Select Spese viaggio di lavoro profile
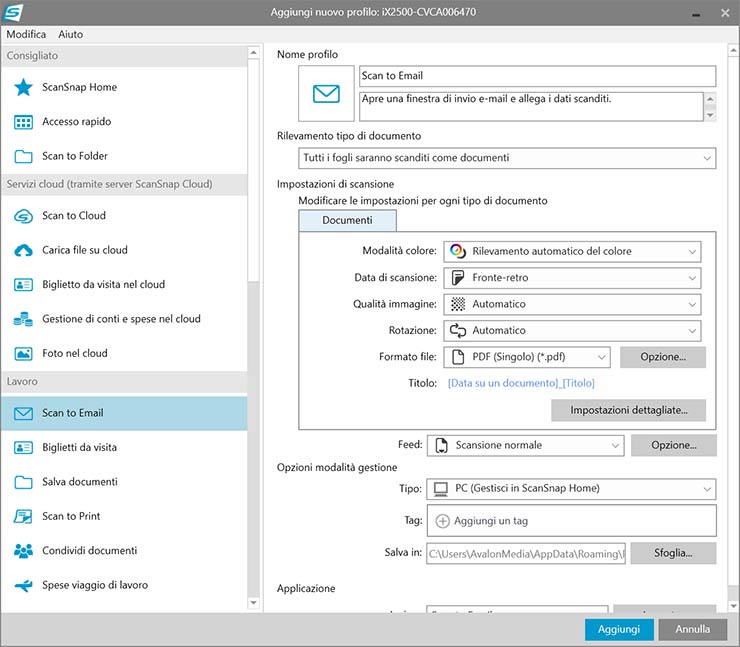The width and height of the screenshot is (740, 647). coord(124,586)
